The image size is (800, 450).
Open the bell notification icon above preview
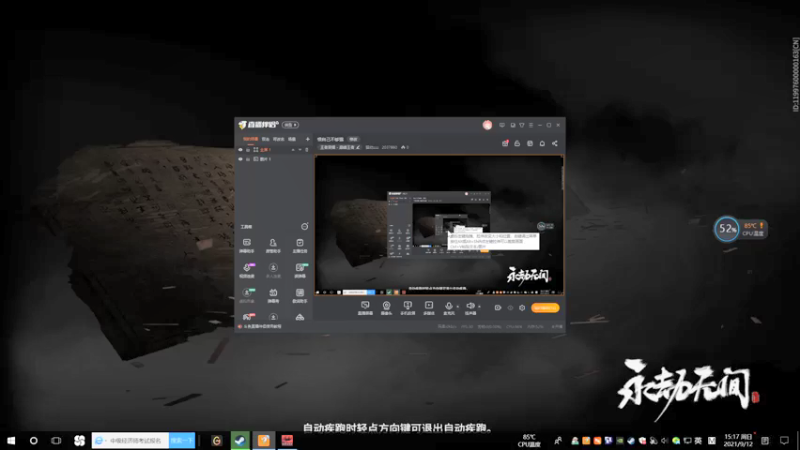[542, 144]
